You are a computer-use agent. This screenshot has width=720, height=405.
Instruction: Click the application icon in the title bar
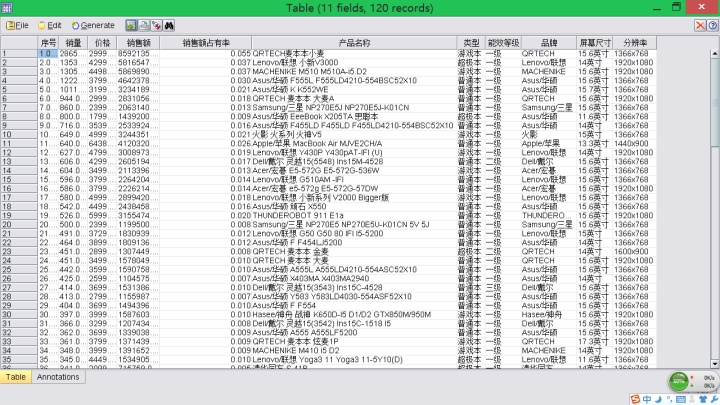click(6, 7)
